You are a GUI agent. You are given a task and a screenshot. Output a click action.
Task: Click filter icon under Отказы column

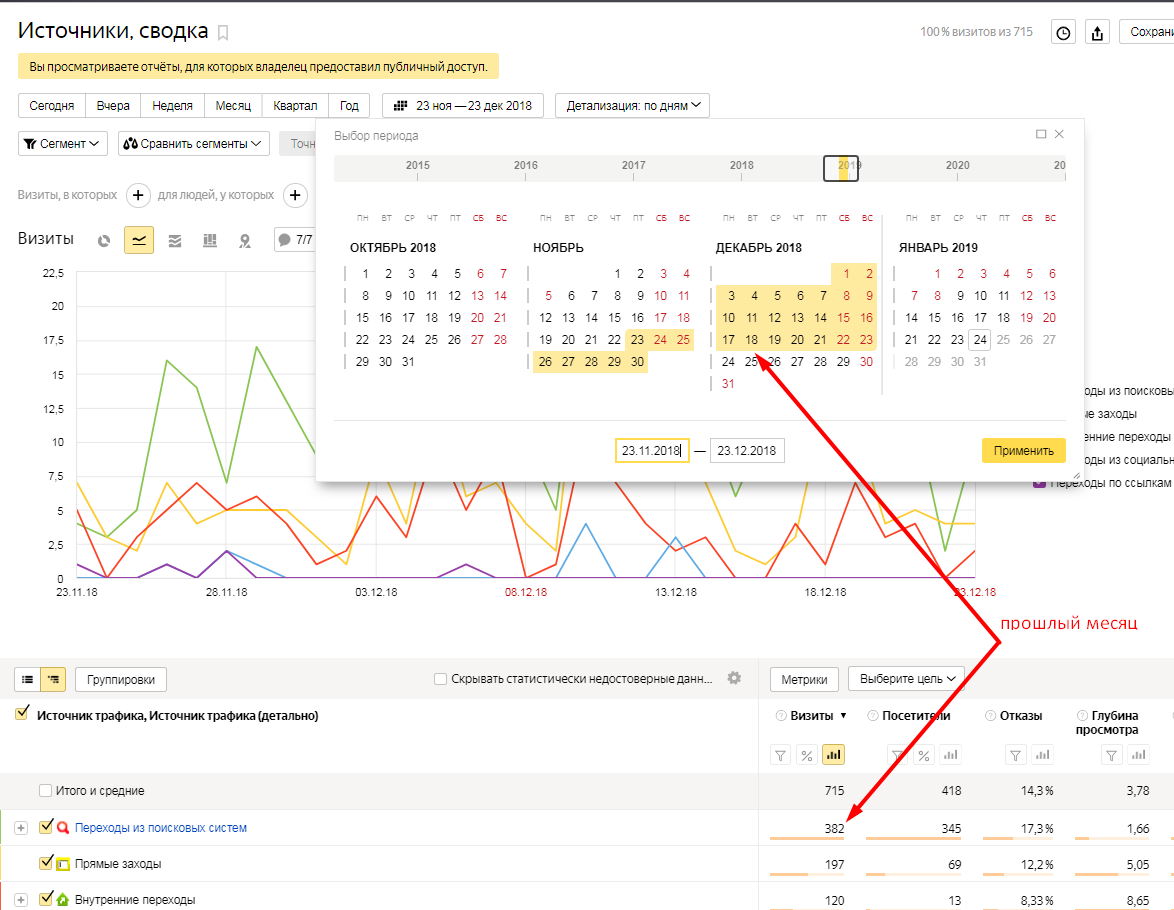(1015, 755)
